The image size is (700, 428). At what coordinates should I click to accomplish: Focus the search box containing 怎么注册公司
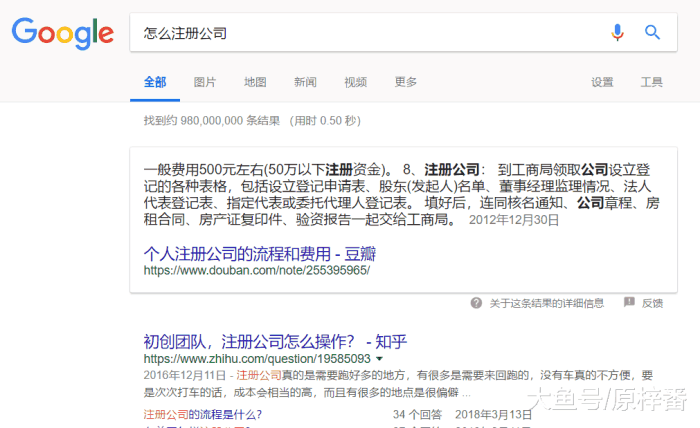[x=360, y=33]
